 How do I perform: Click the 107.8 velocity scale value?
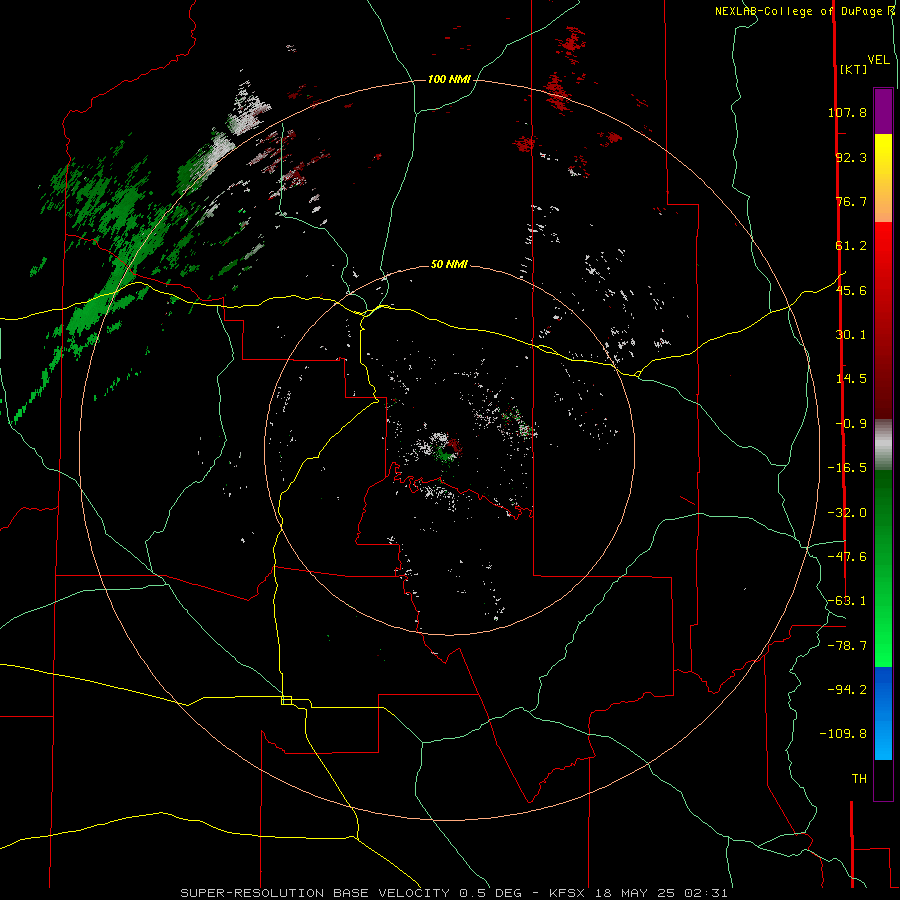click(847, 112)
